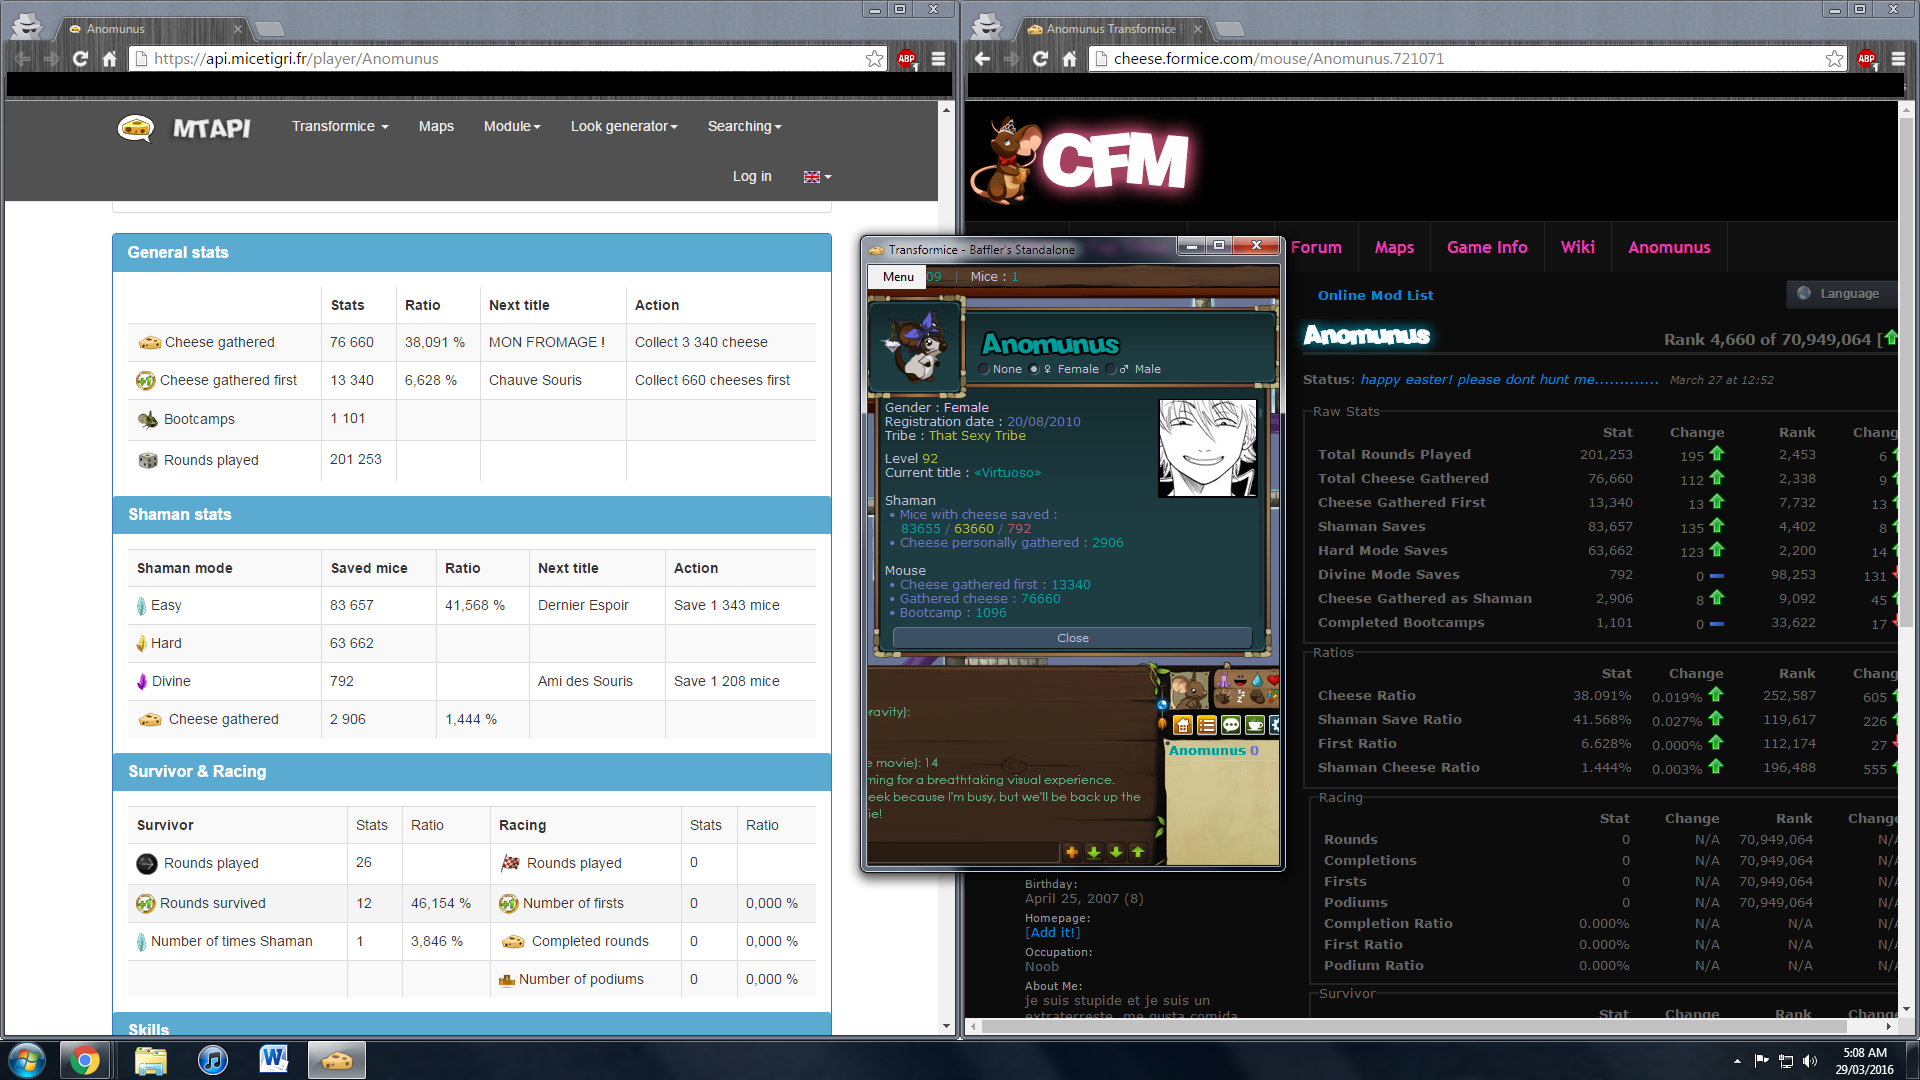Click the mouse avatar portrait icon

click(x=1188, y=689)
